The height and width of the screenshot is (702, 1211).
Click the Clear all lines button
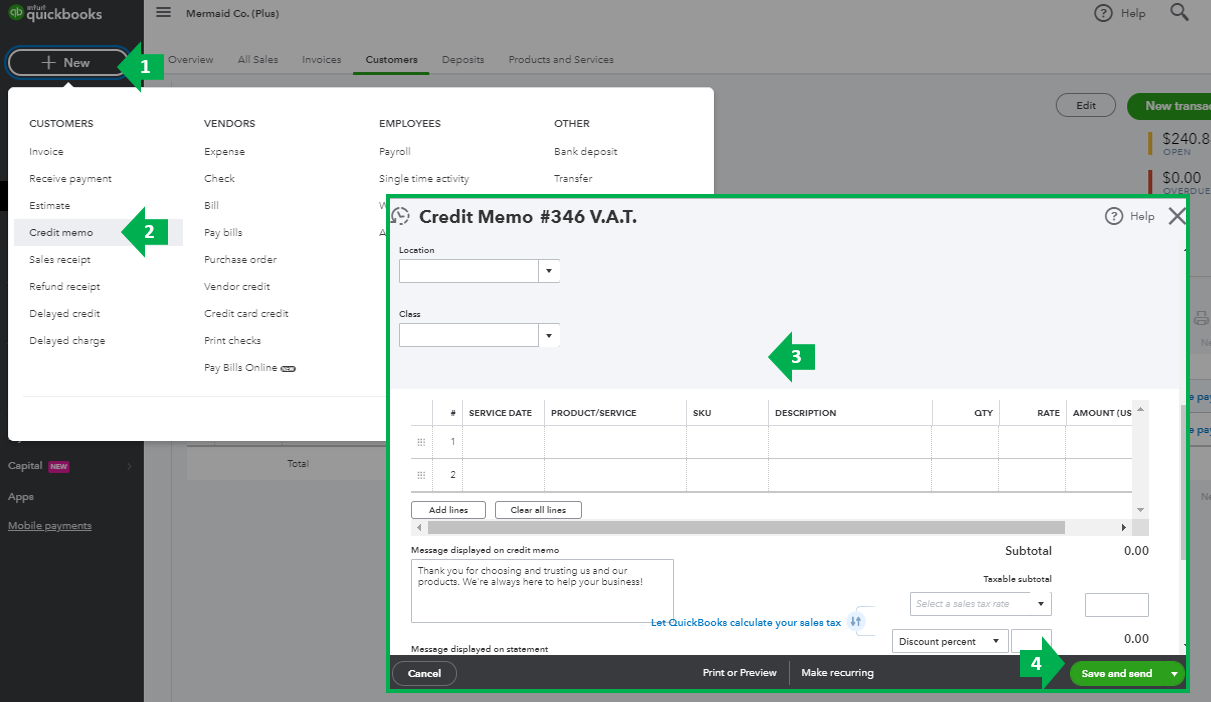(x=538, y=509)
